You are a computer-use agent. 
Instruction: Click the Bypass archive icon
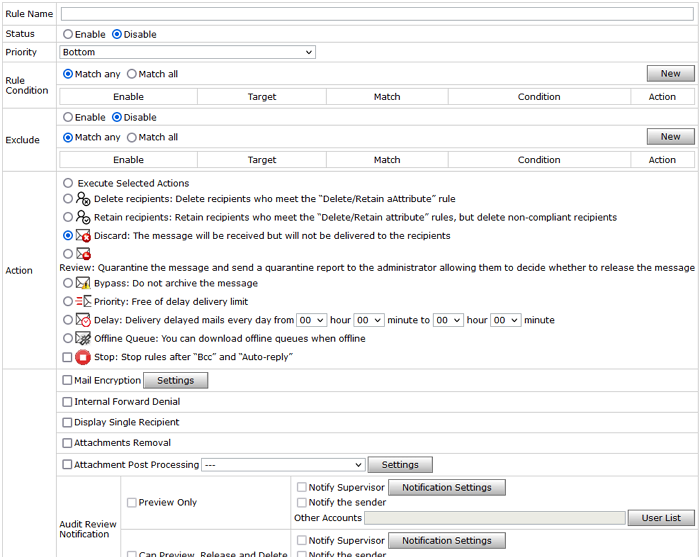pyautogui.click(x=84, y=283)
